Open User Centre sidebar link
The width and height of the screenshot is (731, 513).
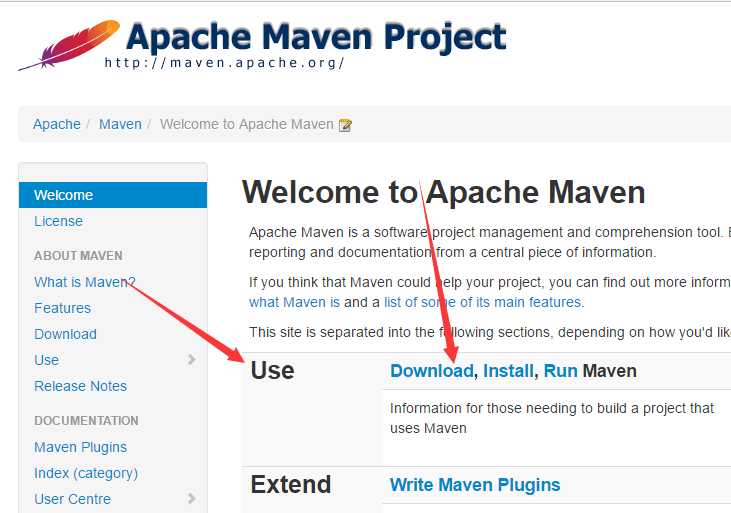pos(72,499)
